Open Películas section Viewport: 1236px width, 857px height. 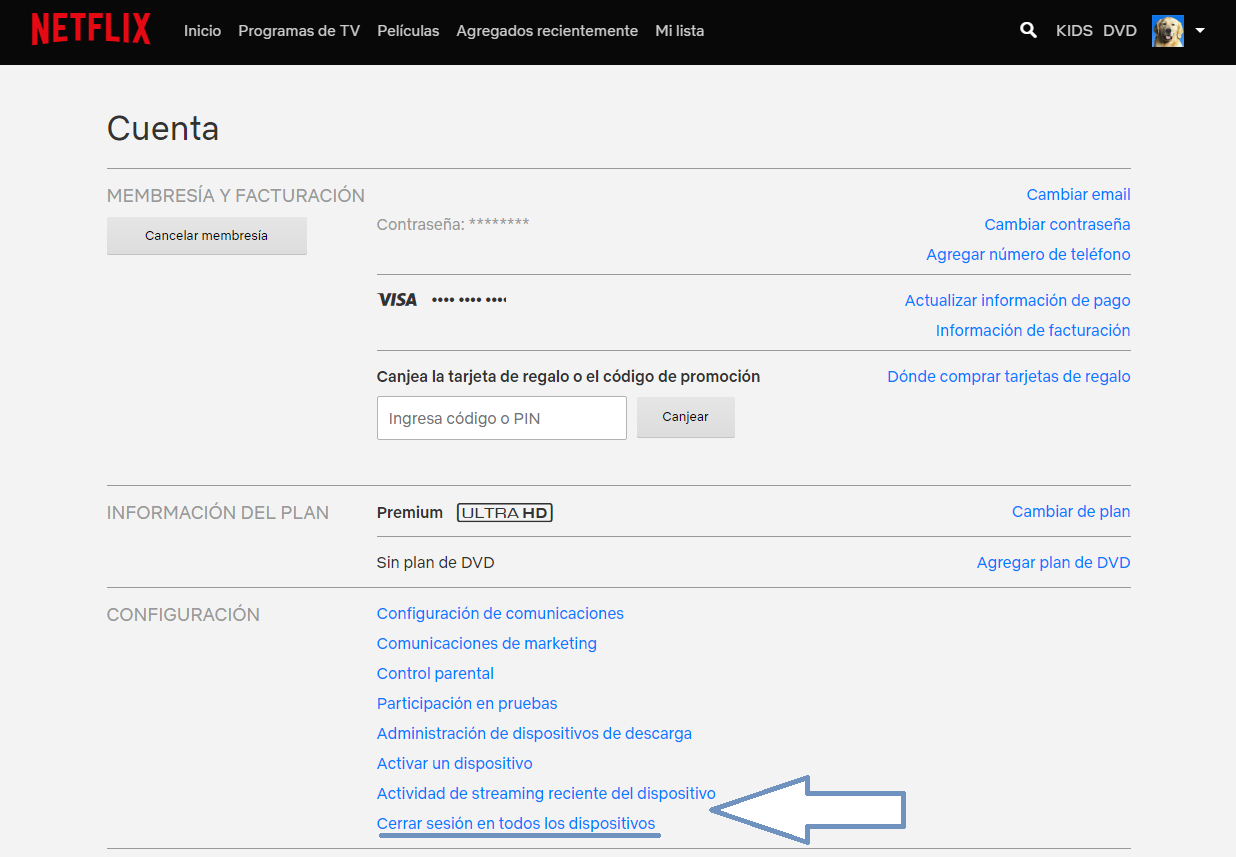408,31
